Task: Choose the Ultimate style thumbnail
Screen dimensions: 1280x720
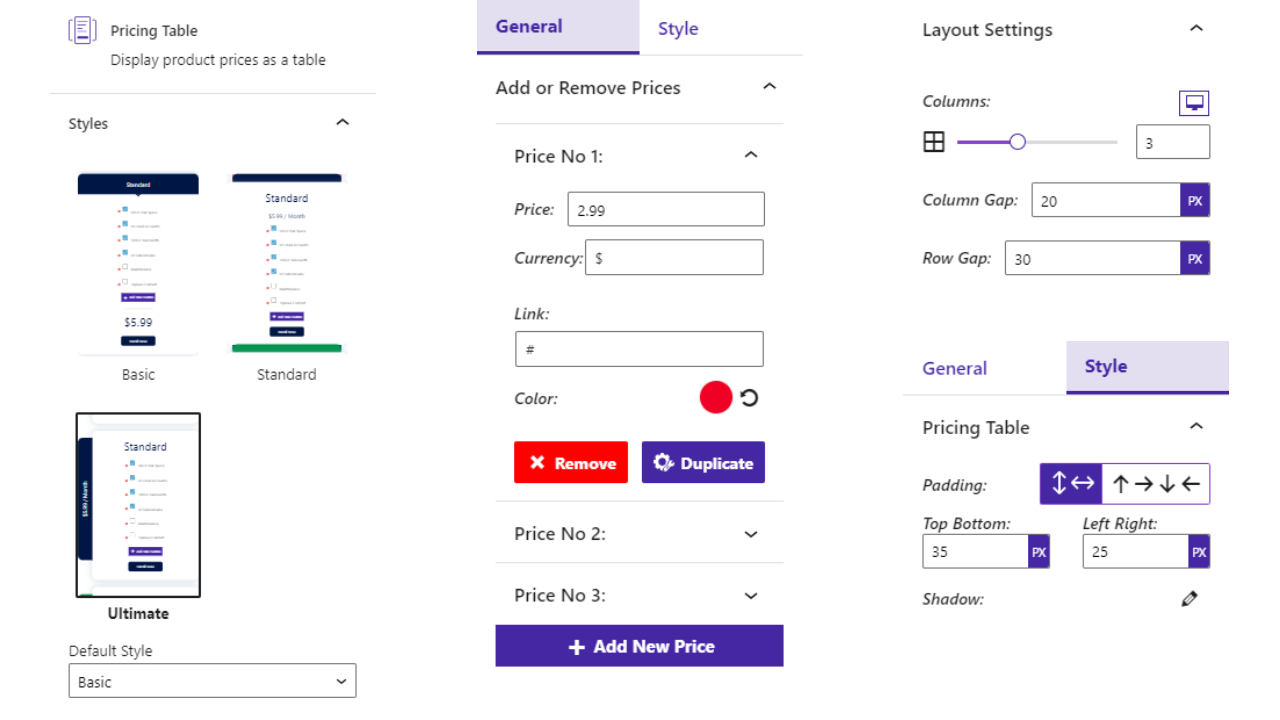Action: (x=138, y=505)
